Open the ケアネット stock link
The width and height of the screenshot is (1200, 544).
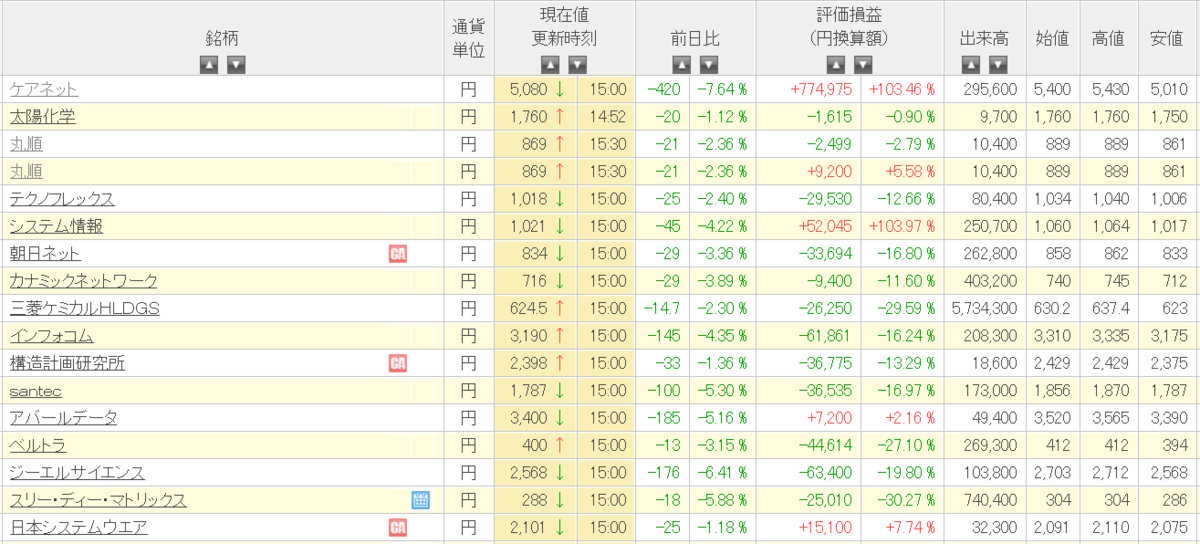[x=44, y=89]
